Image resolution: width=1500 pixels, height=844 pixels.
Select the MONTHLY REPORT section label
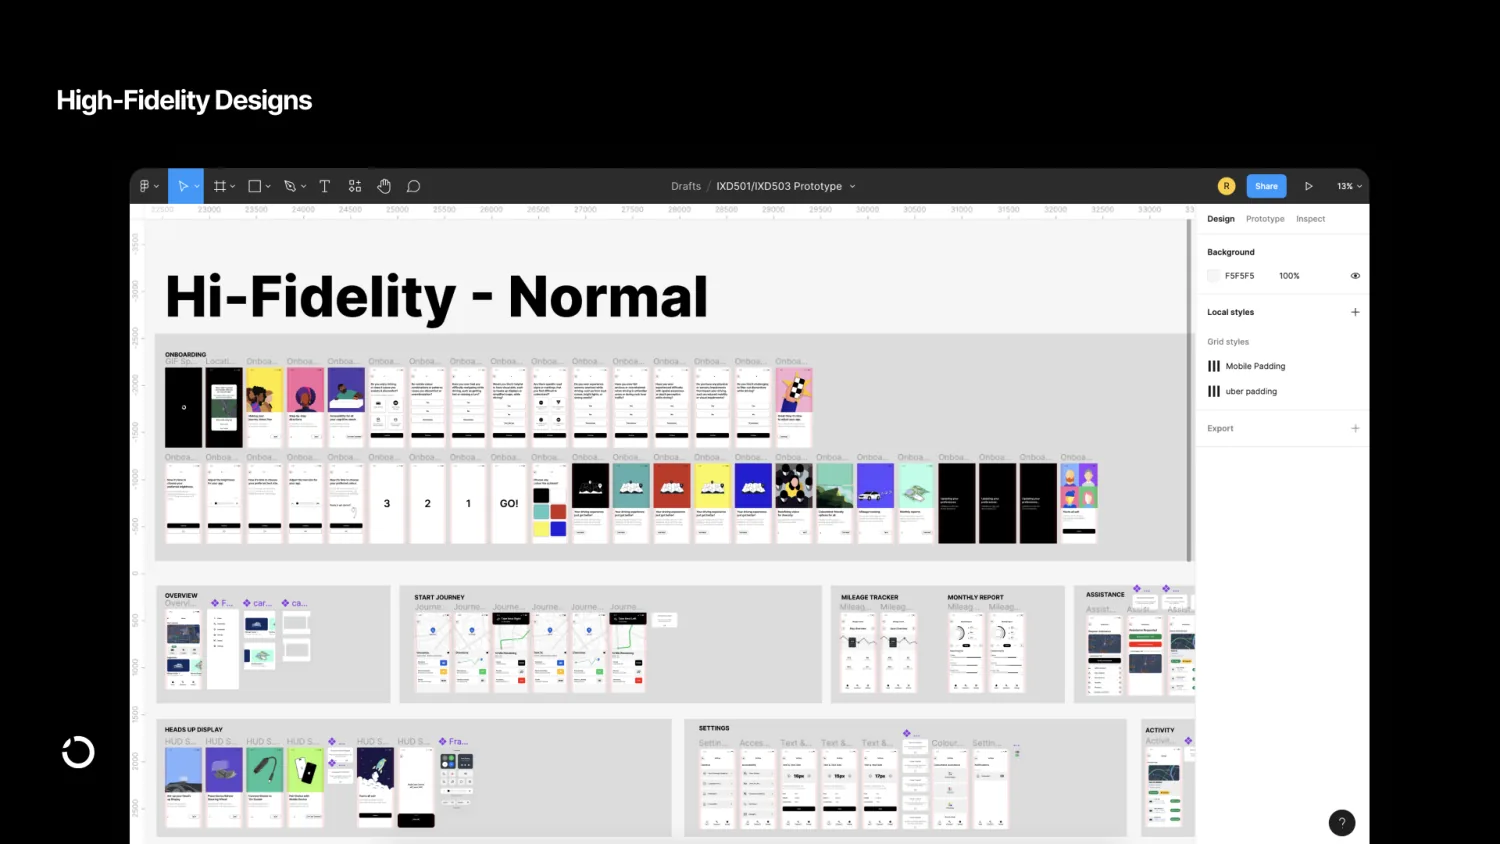click(x=975, y=597)
